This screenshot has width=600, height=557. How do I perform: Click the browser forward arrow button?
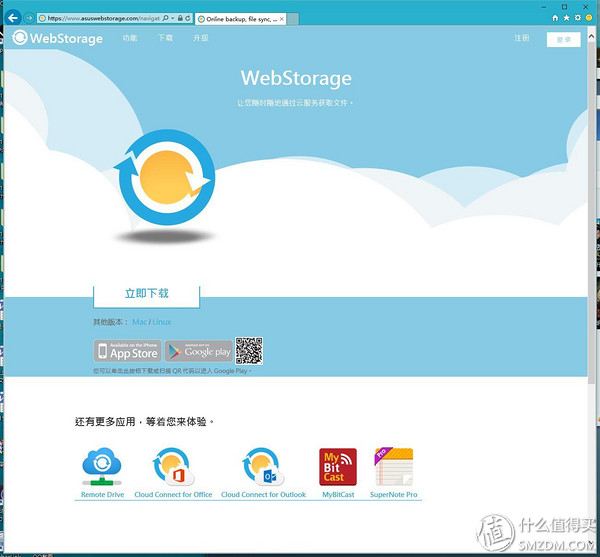pyautogui.click(x=28, y=18)
